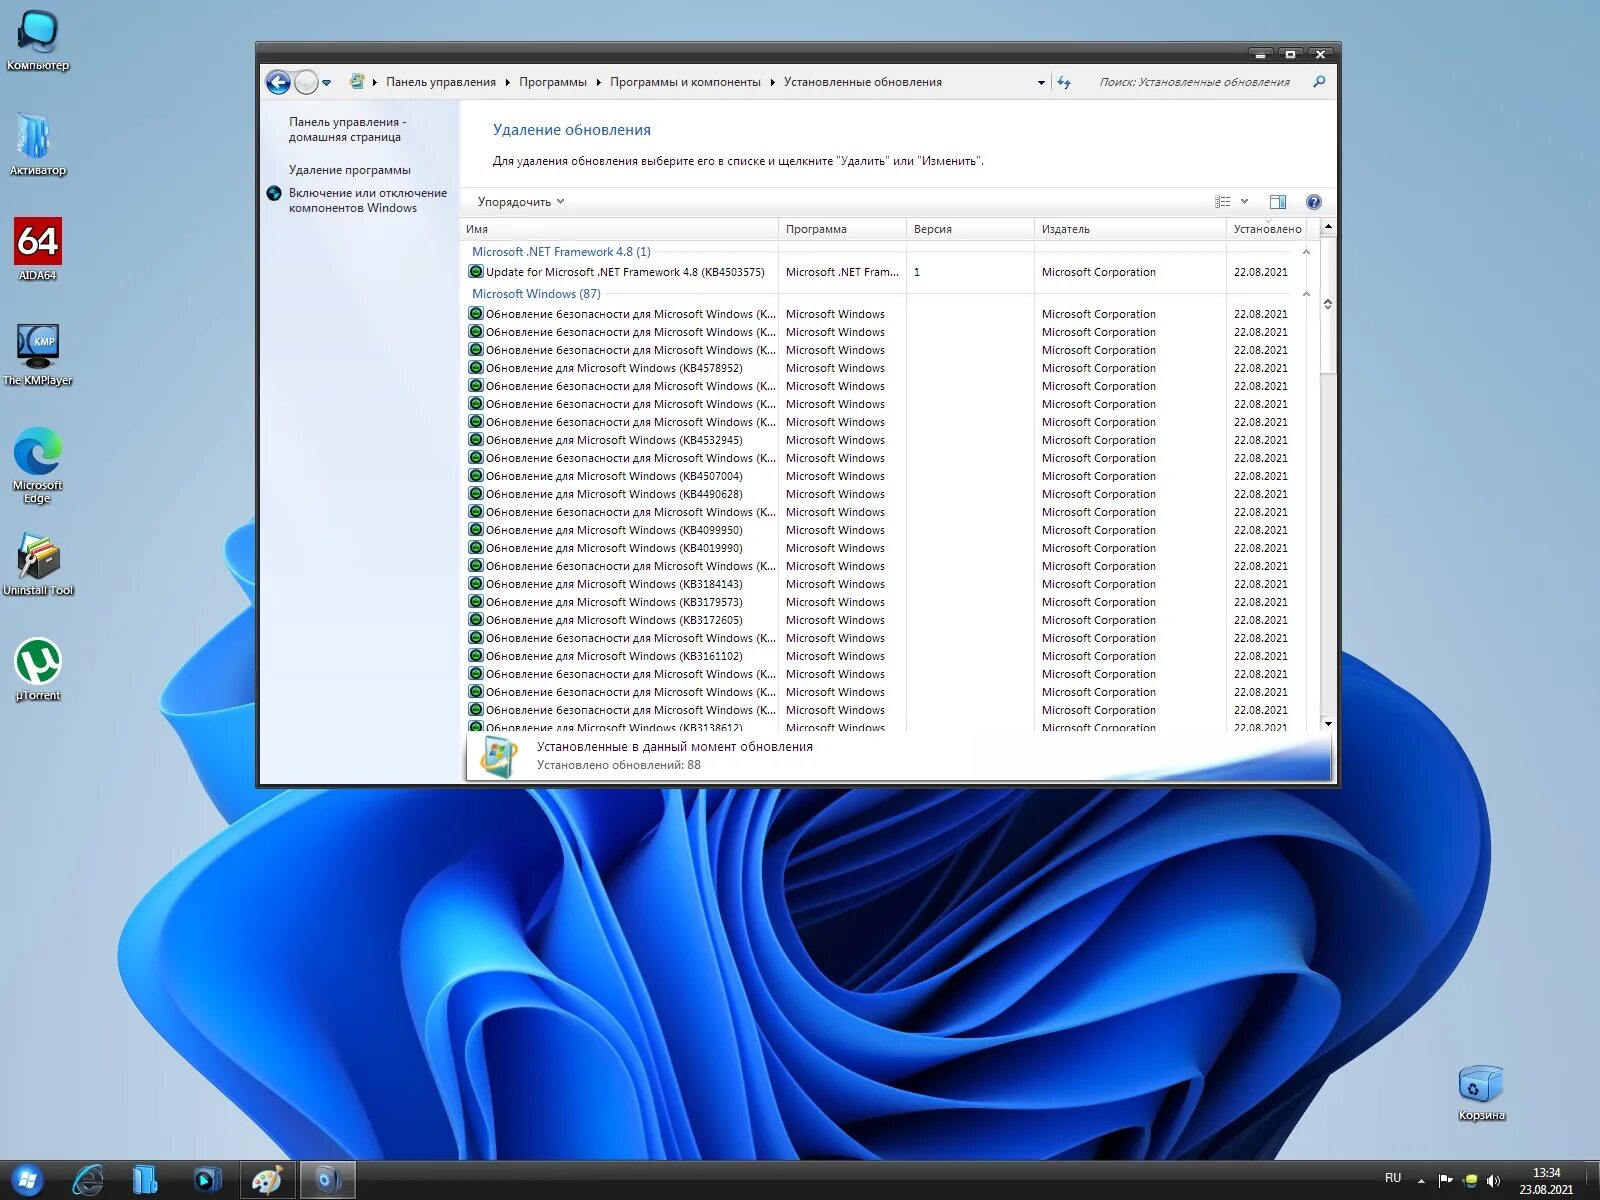Open the paint palette taskbar icon
Viewport: 1600px width, 1200px height.
click(x=267, y=1180)
